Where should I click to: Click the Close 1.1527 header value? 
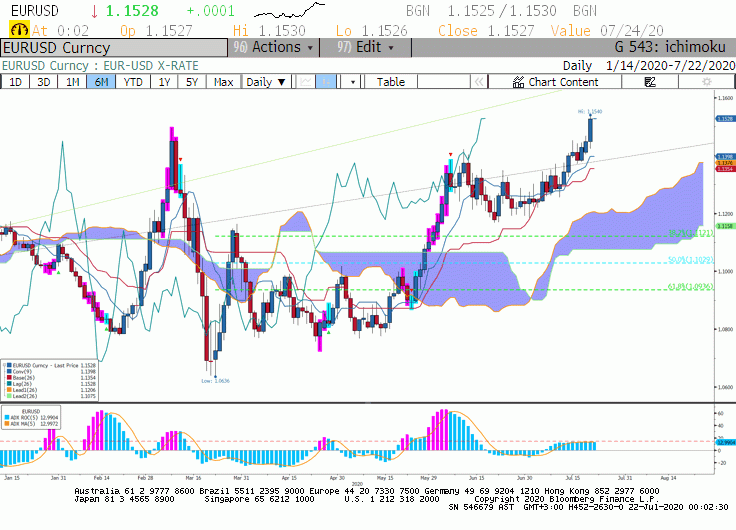tap(486, 31)
